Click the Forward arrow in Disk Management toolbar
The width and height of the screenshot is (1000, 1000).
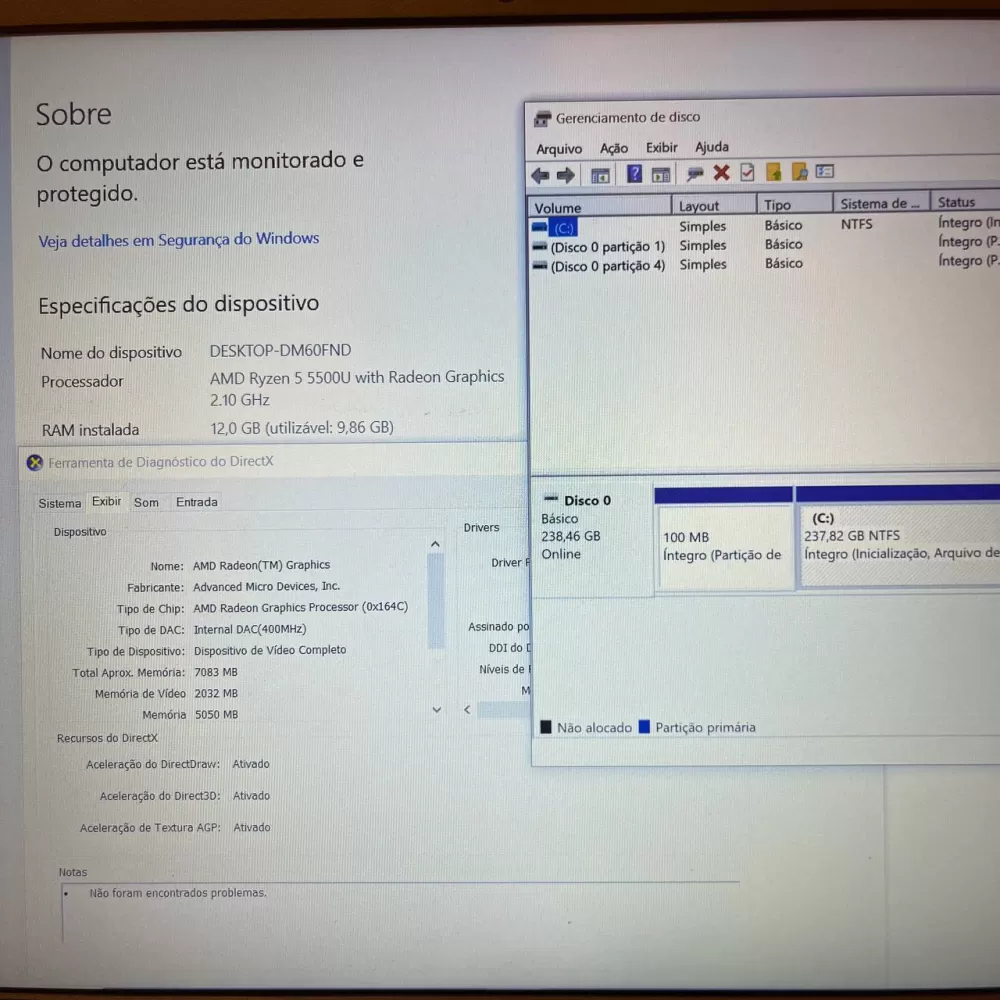click(x=566, y=176)
